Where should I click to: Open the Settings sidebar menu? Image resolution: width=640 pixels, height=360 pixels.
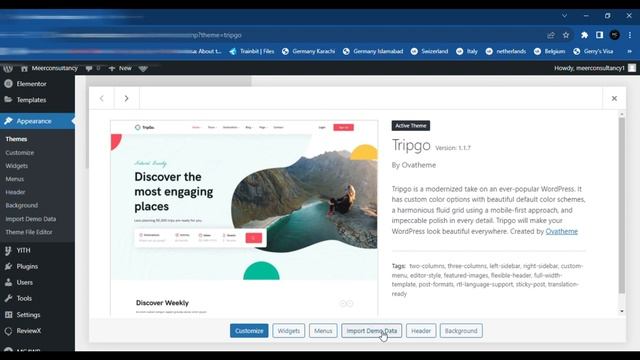point(28,315)
